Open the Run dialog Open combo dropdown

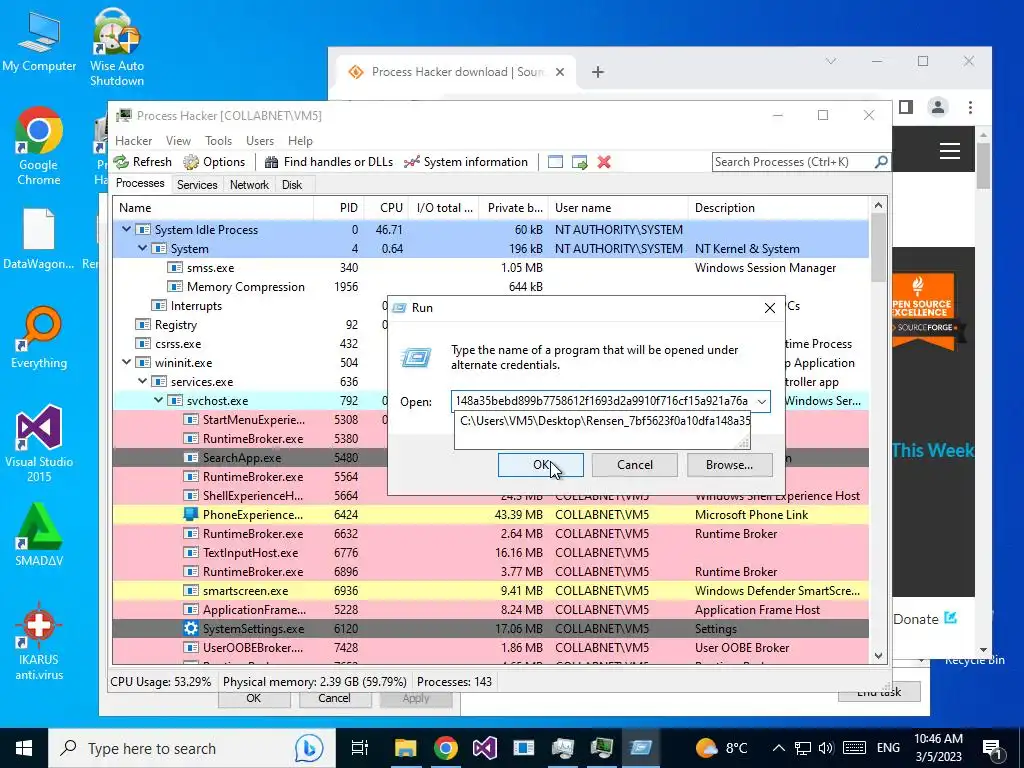pyautogui.click(x=761, y=401)
